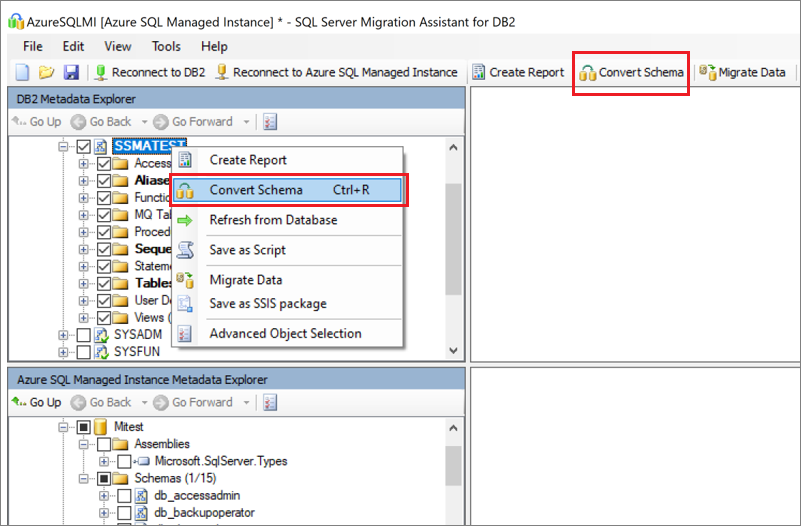Click Reconnect to DB2 in toolbar

pyautogui.click(x=150, y=73)
